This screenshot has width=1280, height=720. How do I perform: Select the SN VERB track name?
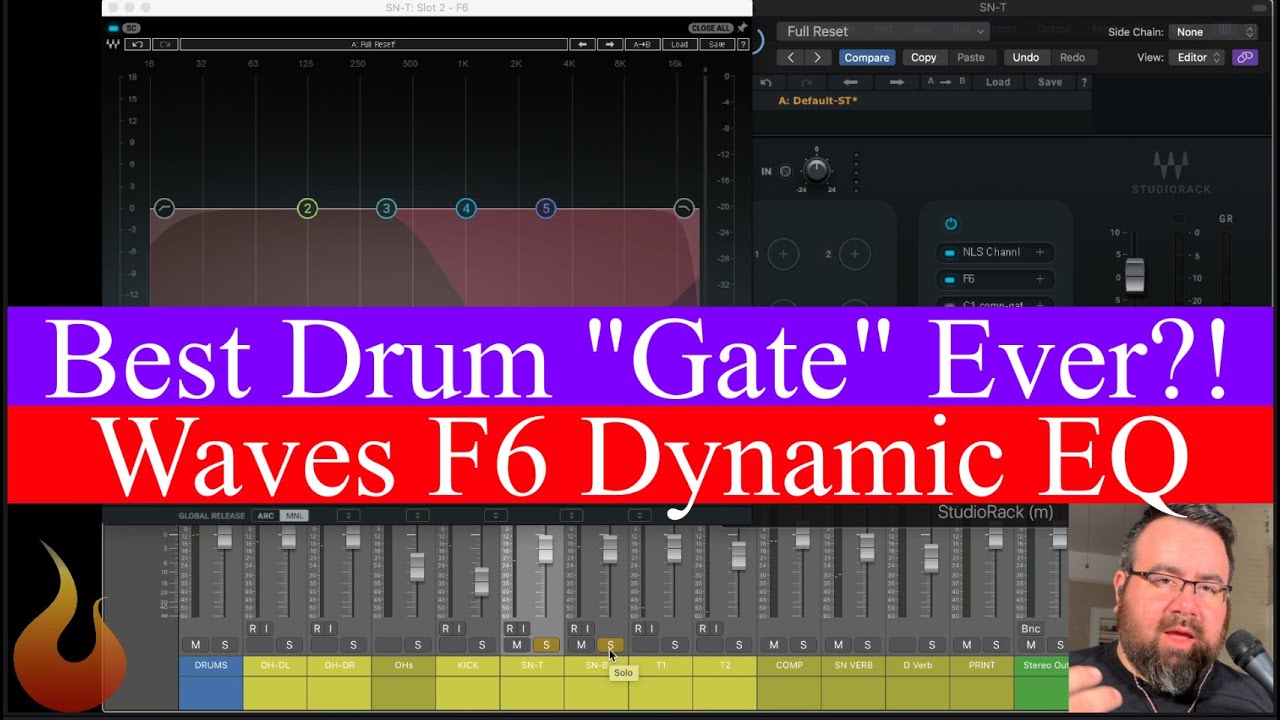pyautogui.click(x=853, y=665)
